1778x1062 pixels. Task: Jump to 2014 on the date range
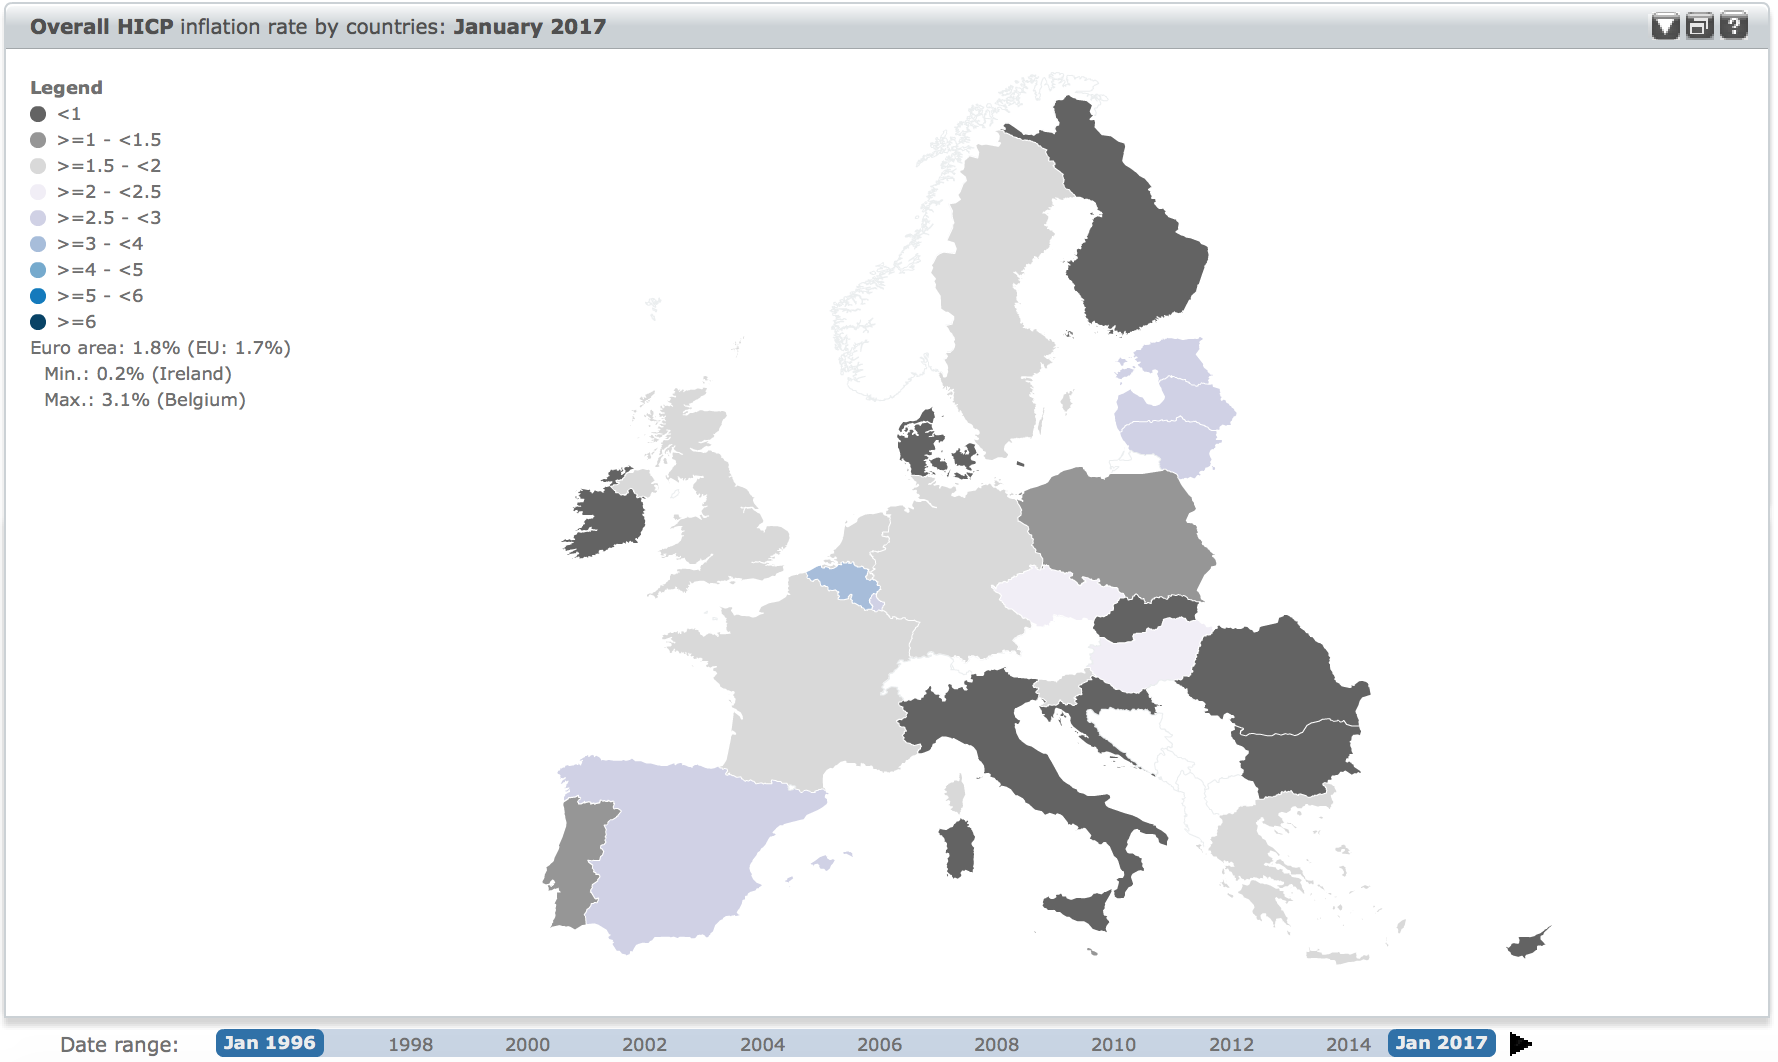coord(1348,1044)
